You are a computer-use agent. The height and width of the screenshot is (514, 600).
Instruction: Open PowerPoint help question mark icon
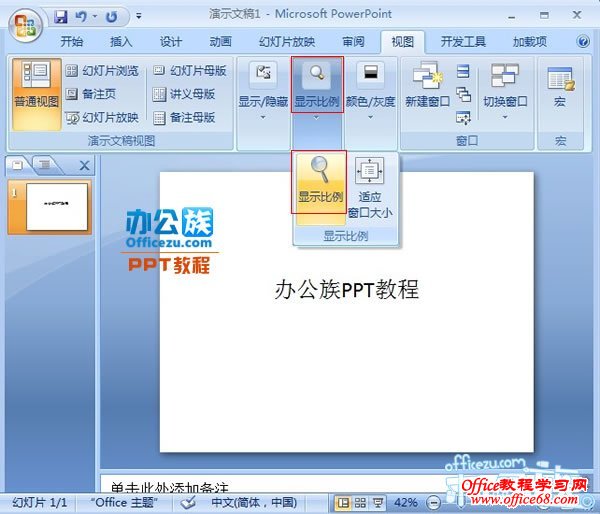[583, 41]
